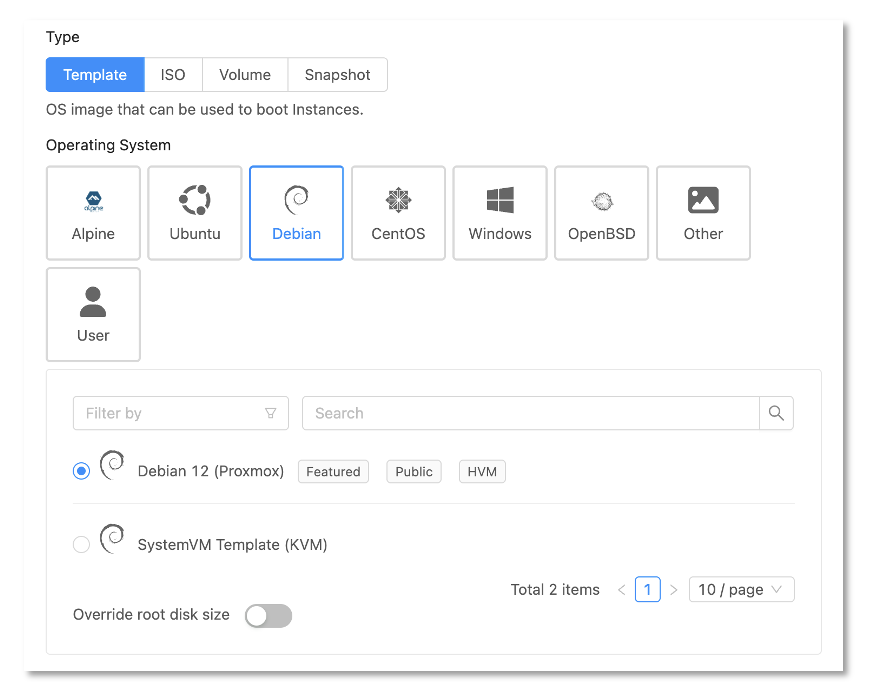Screen dimensions: 870x682
Task: Open the Volume tab
Action: 244,74
